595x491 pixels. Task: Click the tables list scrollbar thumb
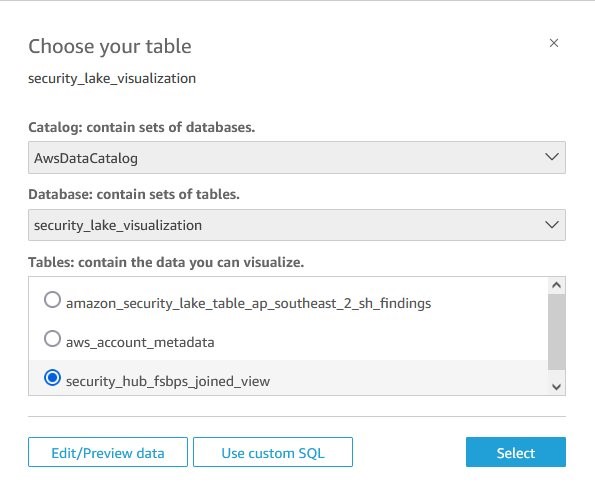[x=557, y=332]
